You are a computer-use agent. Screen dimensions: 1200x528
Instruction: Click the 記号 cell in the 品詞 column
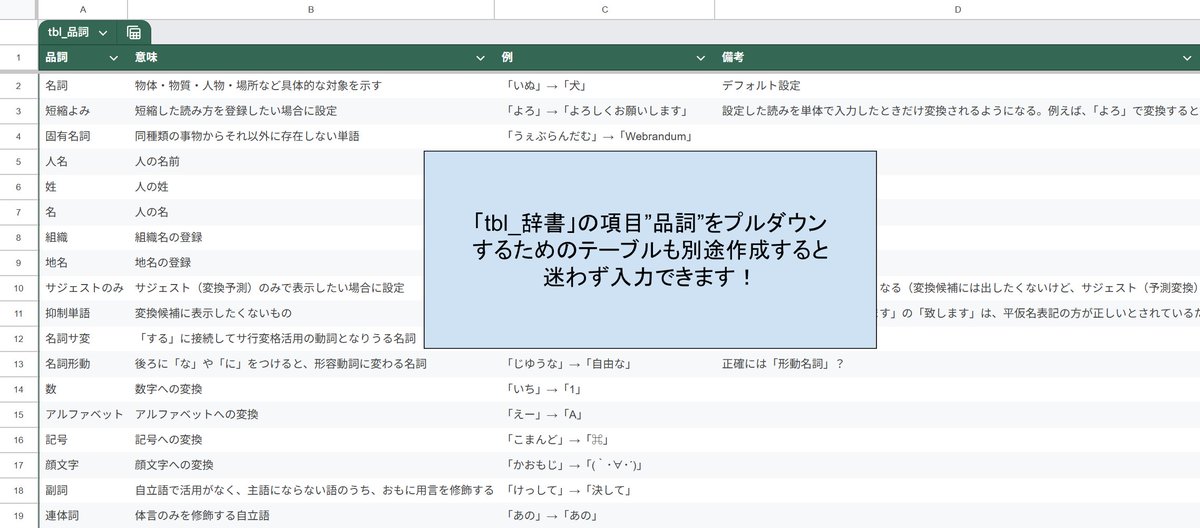pyautogui.click(x=83, y=440)
